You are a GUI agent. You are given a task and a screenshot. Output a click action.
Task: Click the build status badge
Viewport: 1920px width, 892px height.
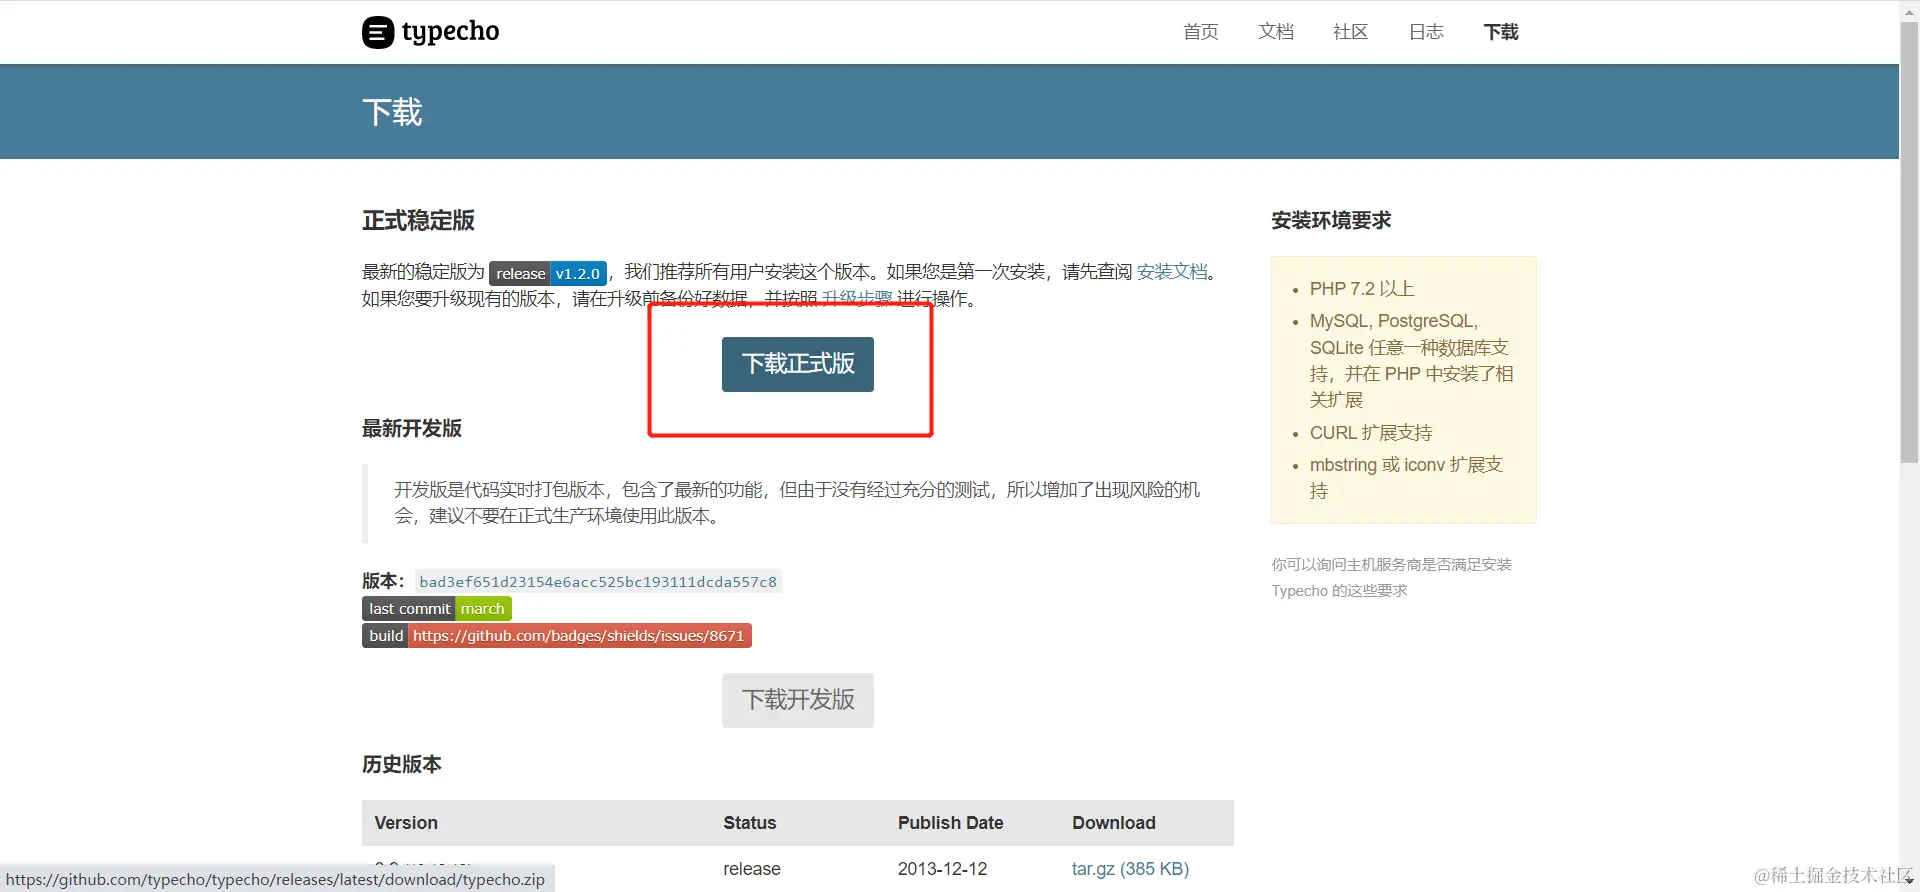pyautogui.click(x=557, y=635)
